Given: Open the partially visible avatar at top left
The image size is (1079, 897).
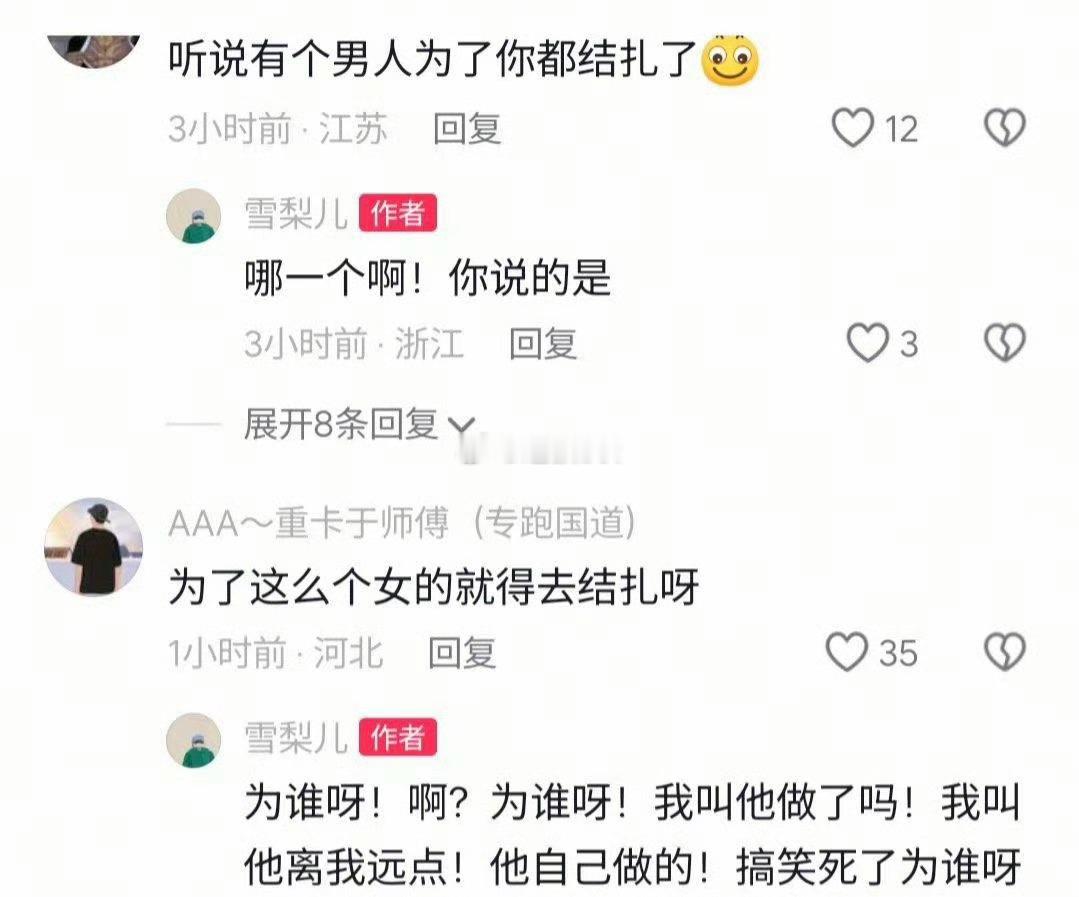Looking at the screenshot, I should coord(94,52).
